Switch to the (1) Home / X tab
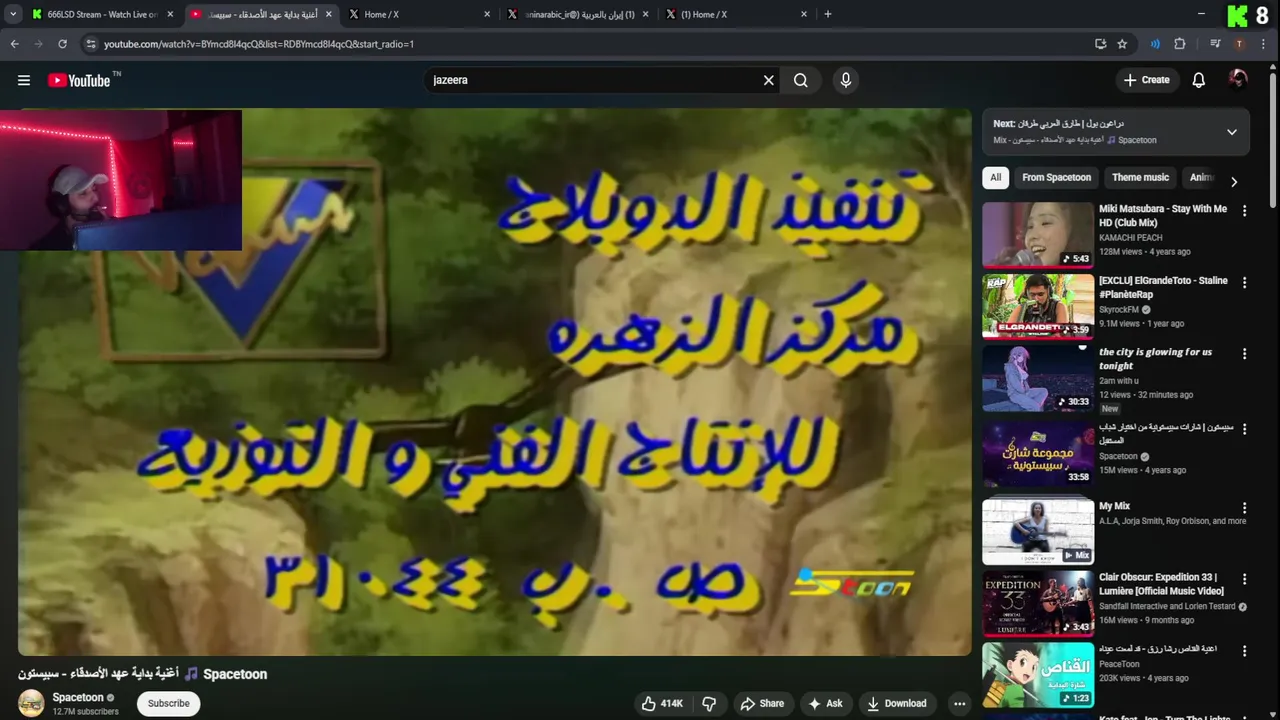This screenshot has width=1280, height=720. point(736,14)
